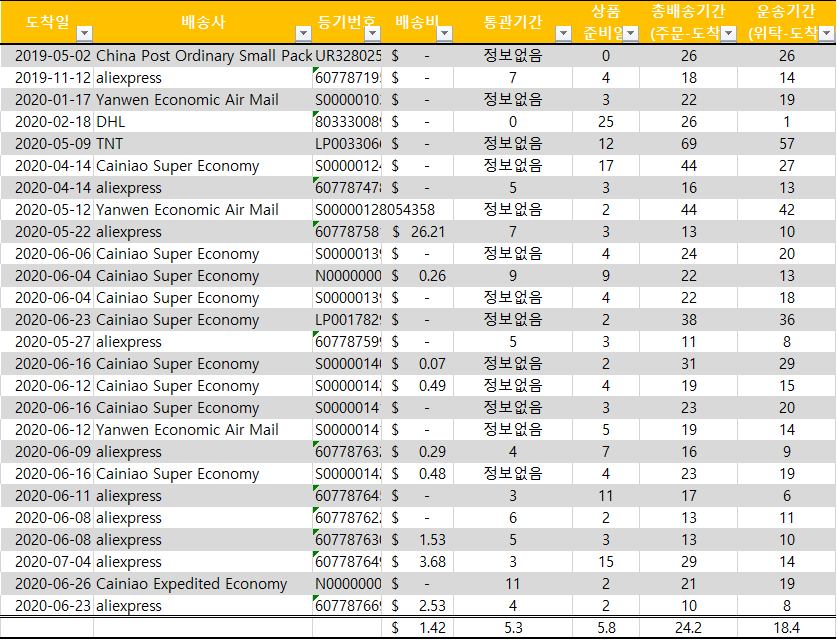Select the shipping fee cell 0.07
The width and height of the screenshot is (837, 640).
point(418,364)
